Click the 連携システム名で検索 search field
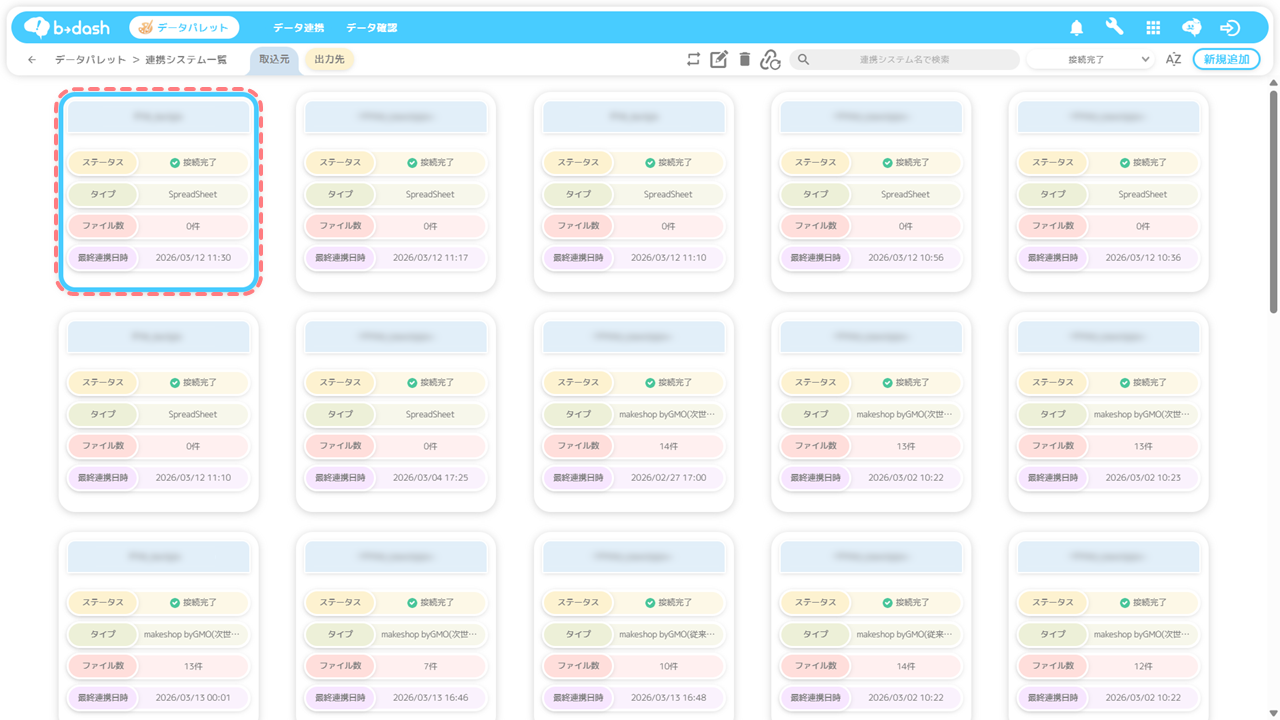1280x720 pixels. click(x=904, y=60)
